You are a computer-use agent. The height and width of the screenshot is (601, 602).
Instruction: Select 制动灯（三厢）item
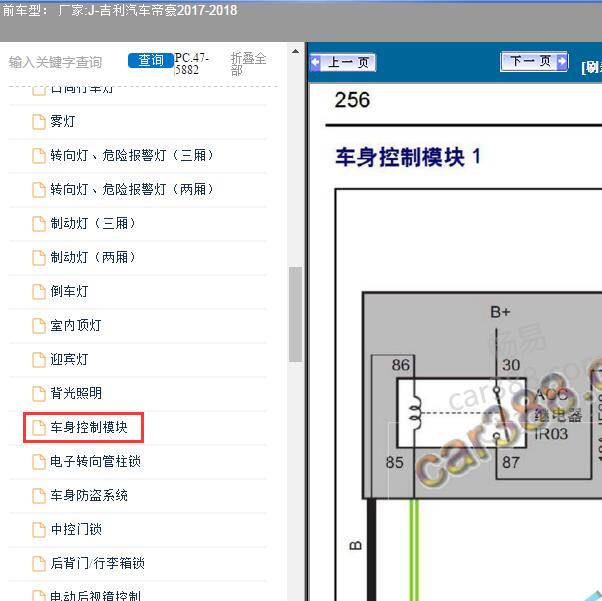[93, 223]
